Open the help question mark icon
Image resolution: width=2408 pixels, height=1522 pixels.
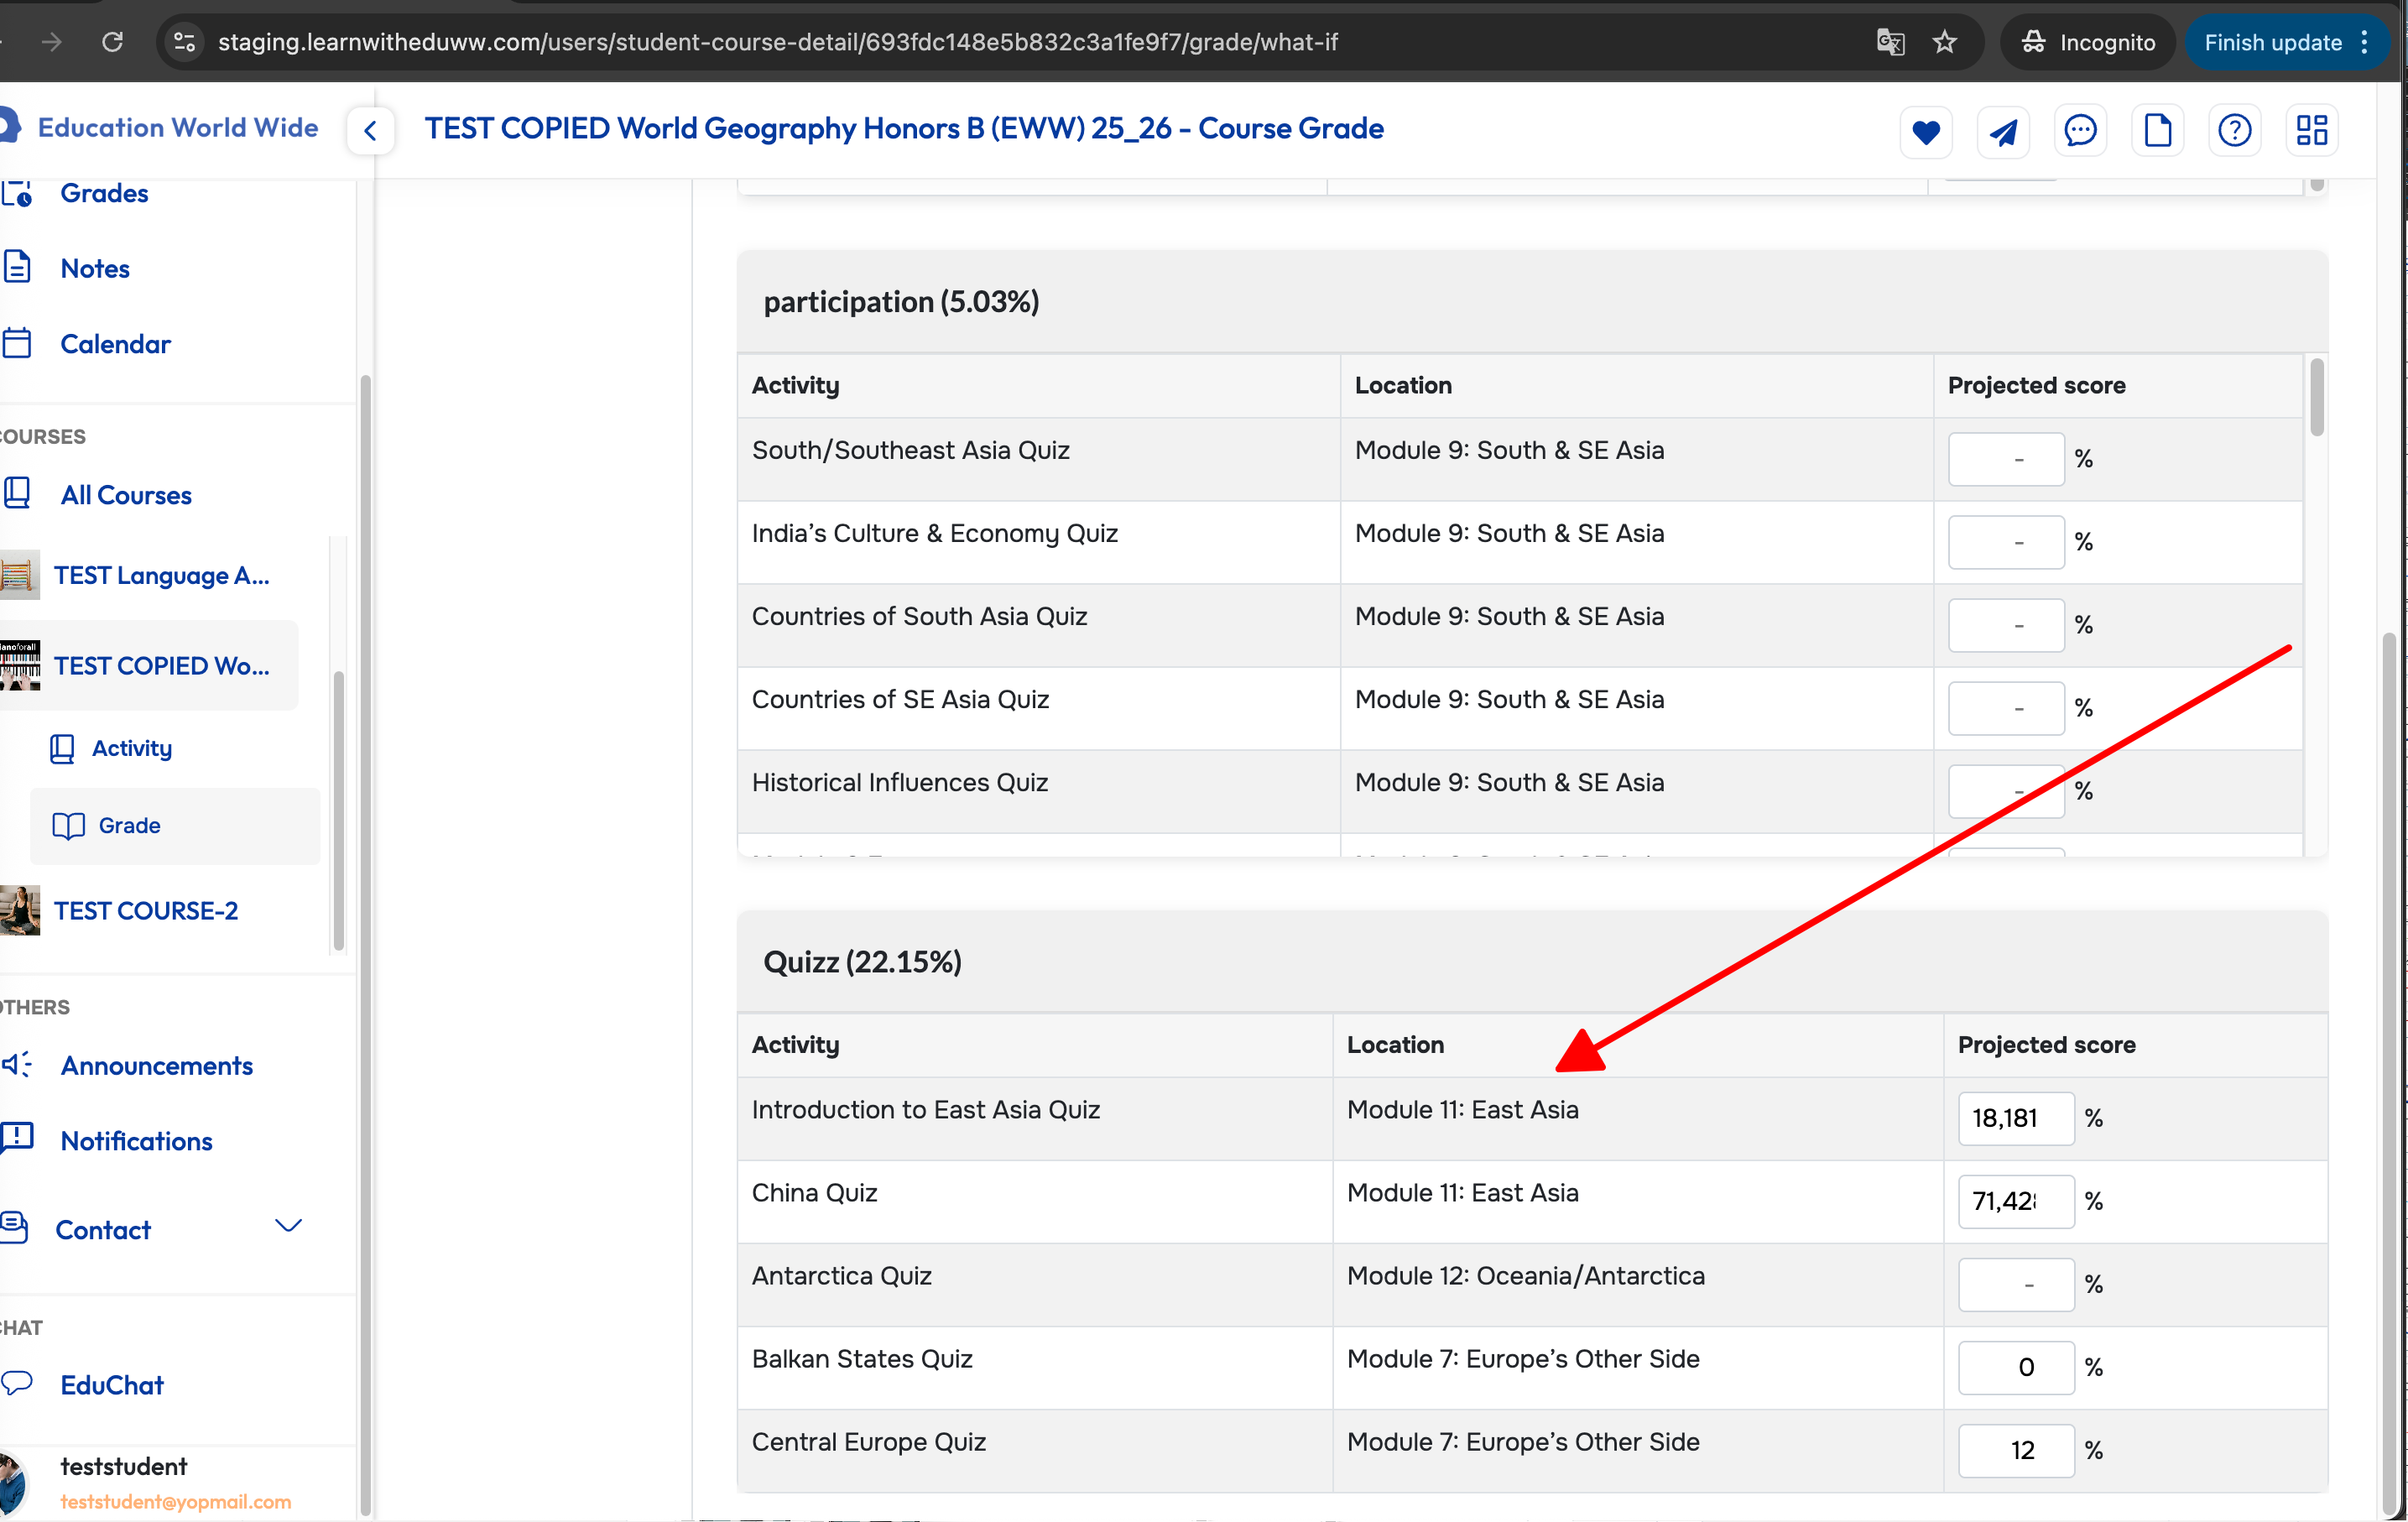click(x=2234, y=131)
